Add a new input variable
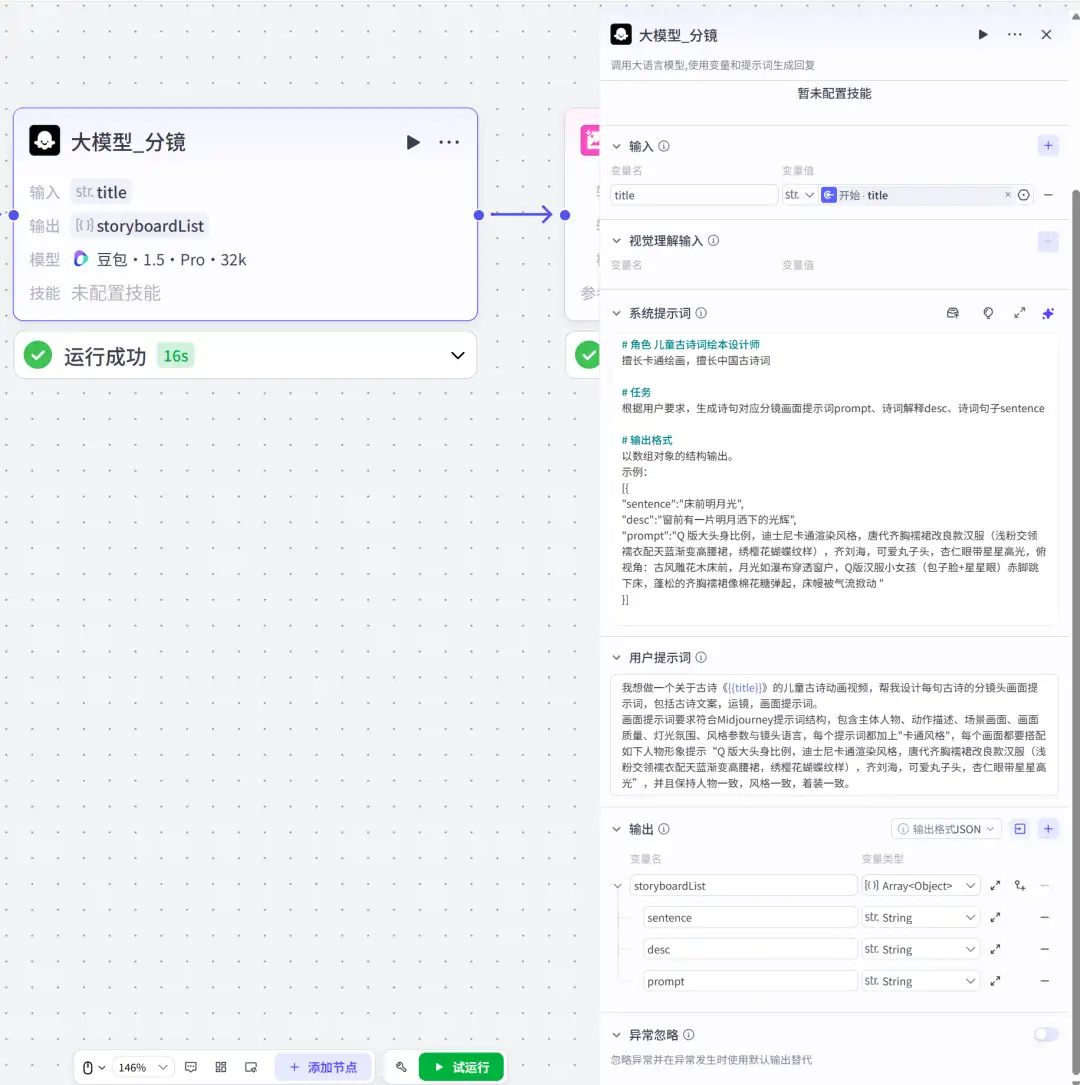This screenshot has height=1085, width=1080. [x=1048, y=145]
